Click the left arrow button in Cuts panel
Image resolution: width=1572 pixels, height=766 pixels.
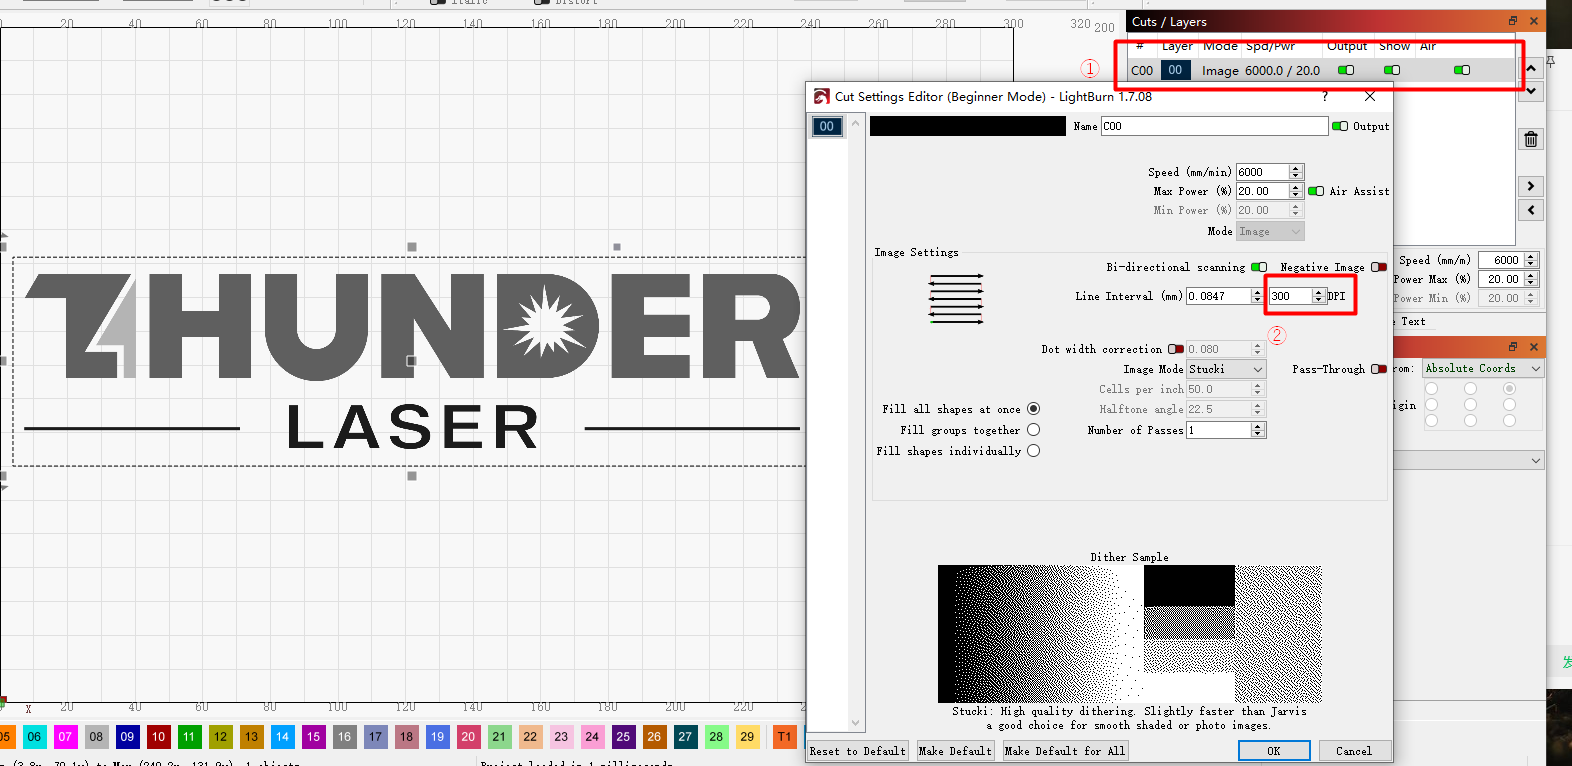[1531, 210]
